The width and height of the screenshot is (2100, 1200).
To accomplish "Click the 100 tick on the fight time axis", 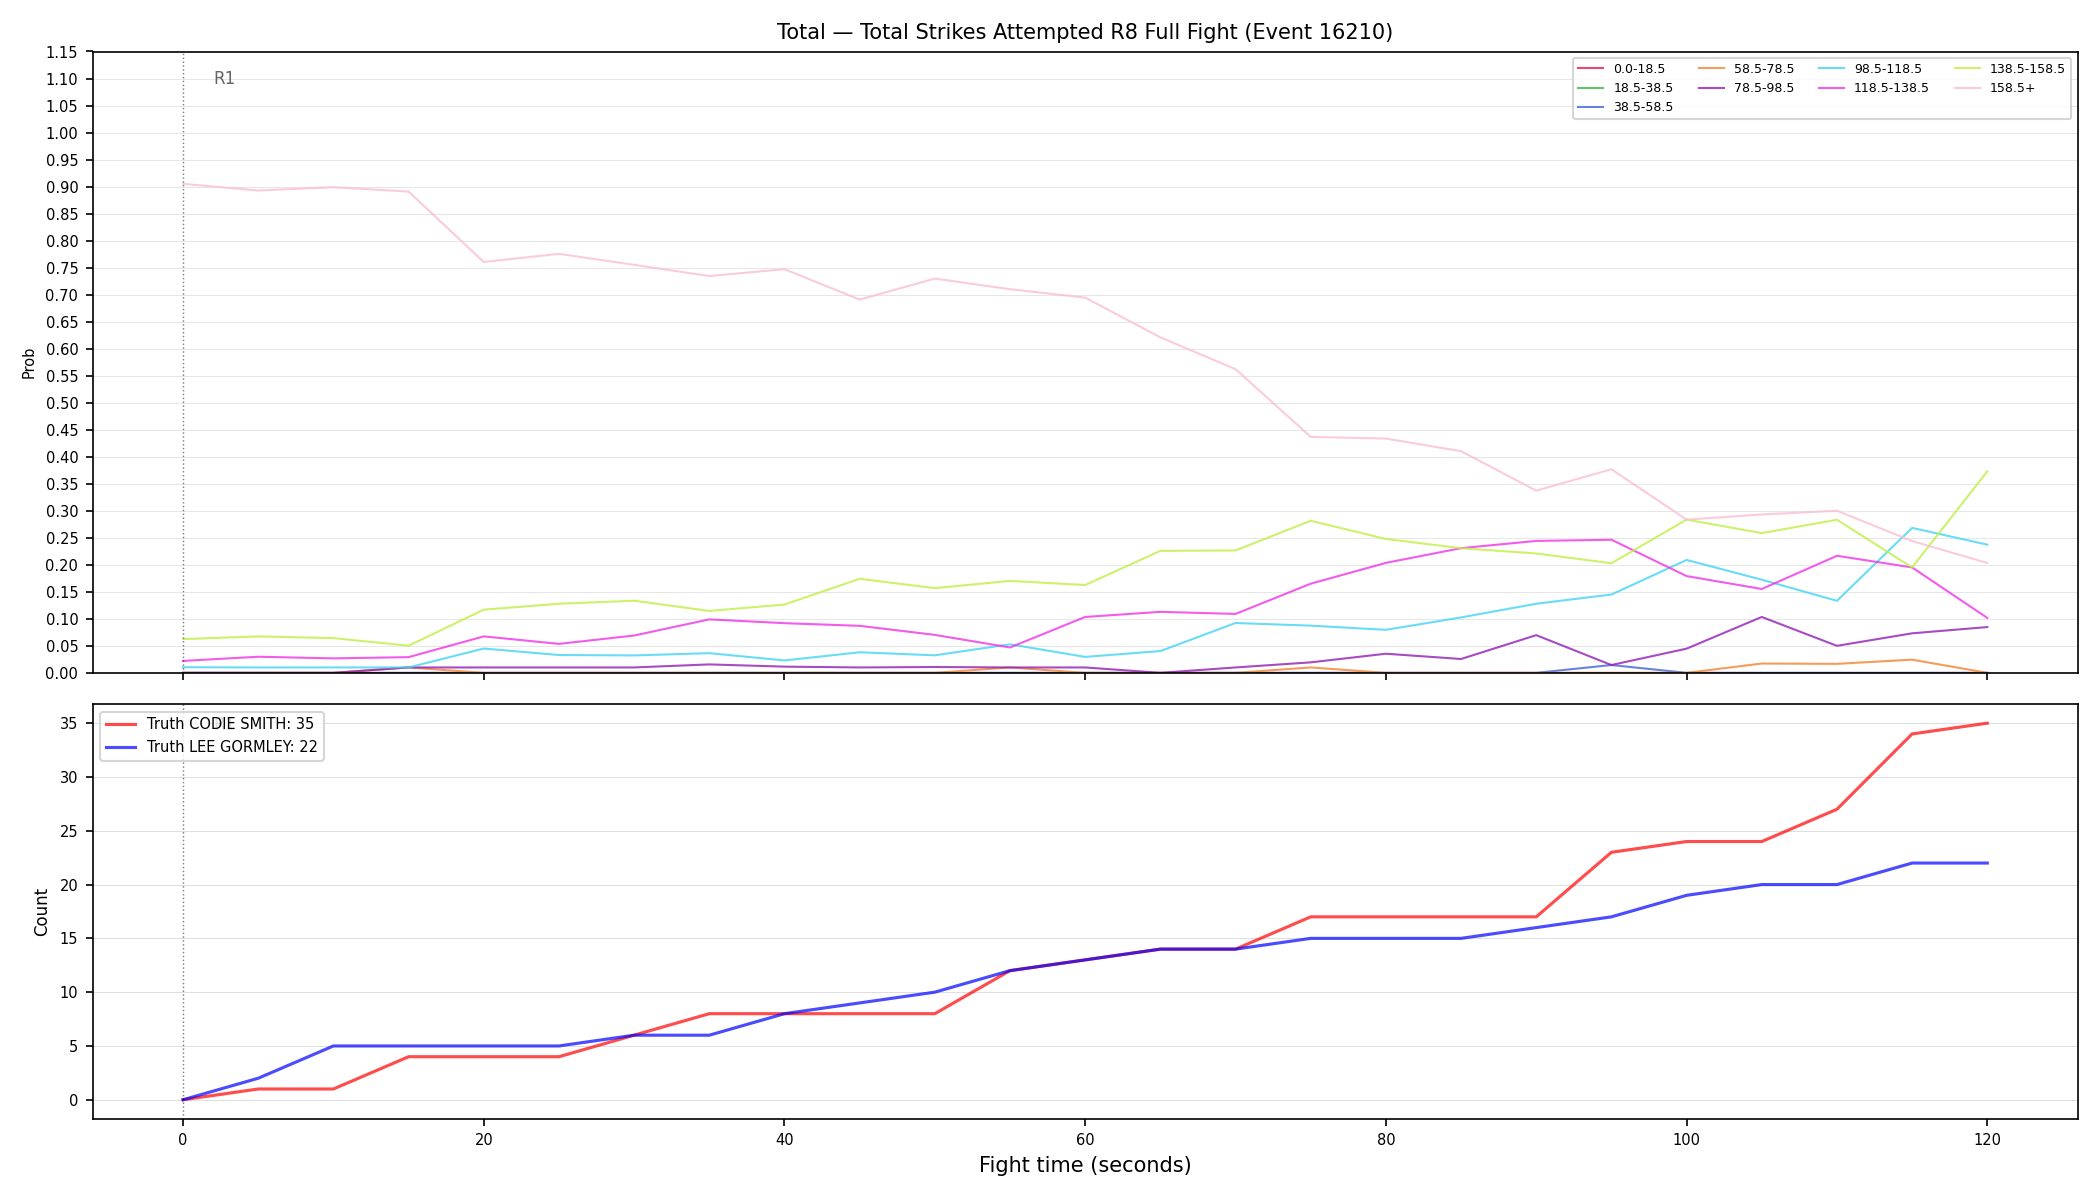I will coord(1687,1138).
